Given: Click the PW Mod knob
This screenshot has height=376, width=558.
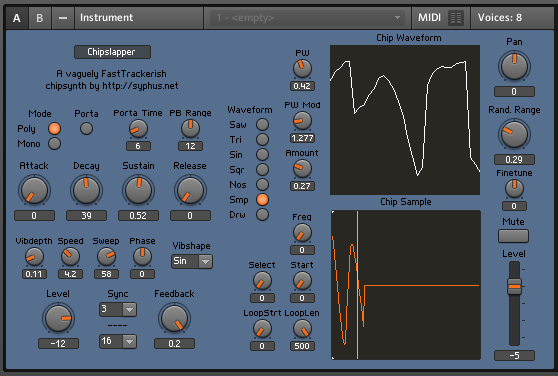Looking at the screenshot, I should (x=302, y=121).
